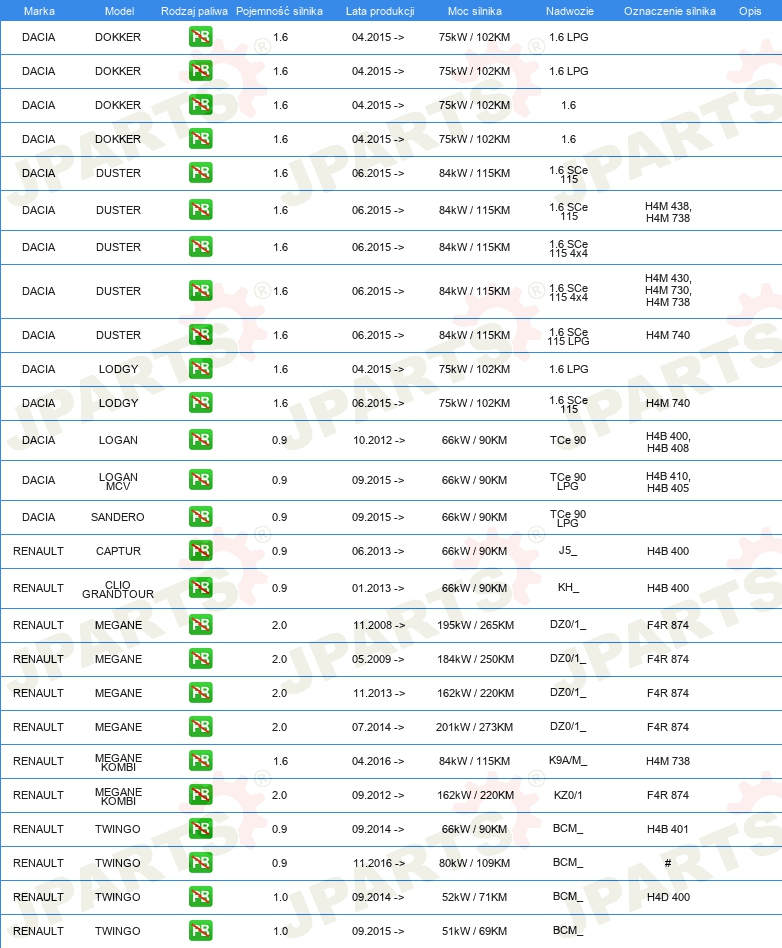Click the fuel icon in the DUSTER H4M 438 row
Screen dimensions: 782x948
pyautogui.click(x=200, y=210)
